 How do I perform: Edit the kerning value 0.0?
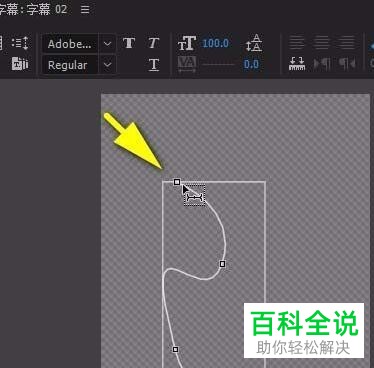click(251, 64)
